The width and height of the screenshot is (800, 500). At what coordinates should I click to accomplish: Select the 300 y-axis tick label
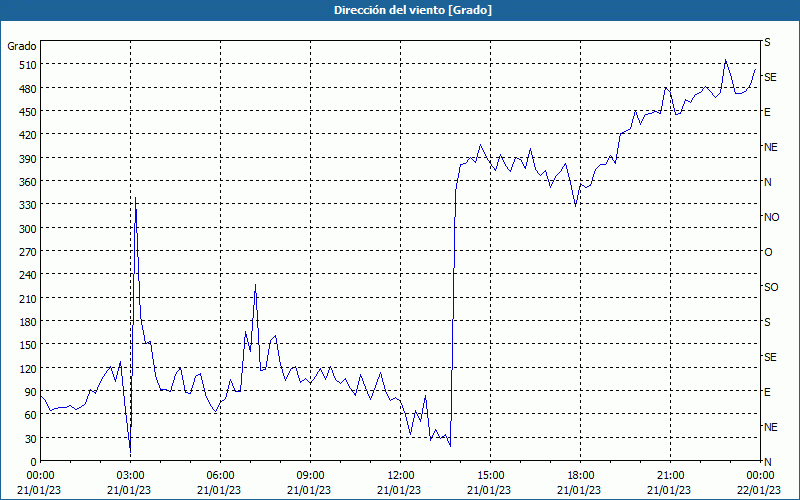point(28,229)
